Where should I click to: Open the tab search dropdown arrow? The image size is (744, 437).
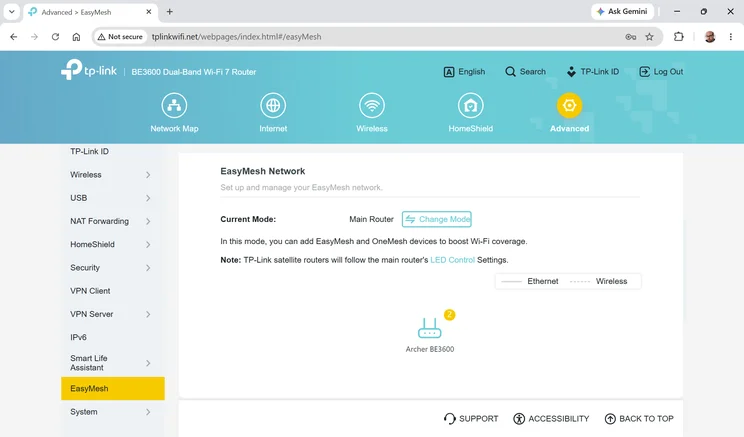pos(11,12)
